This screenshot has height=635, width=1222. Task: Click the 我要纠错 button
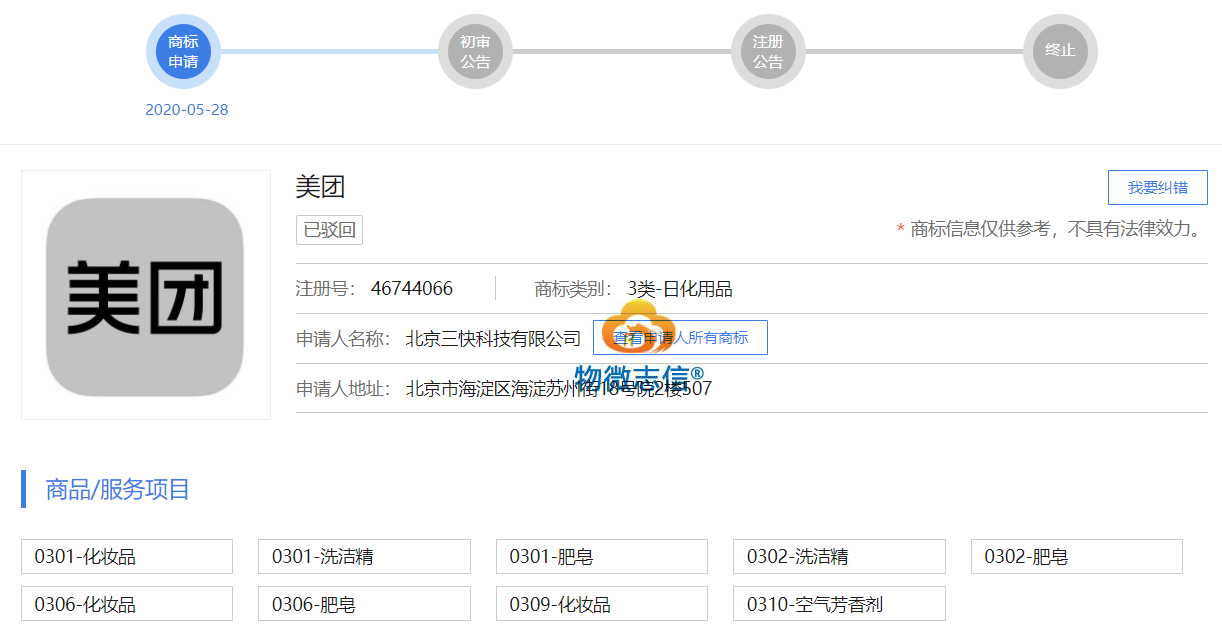[1158, 188]
